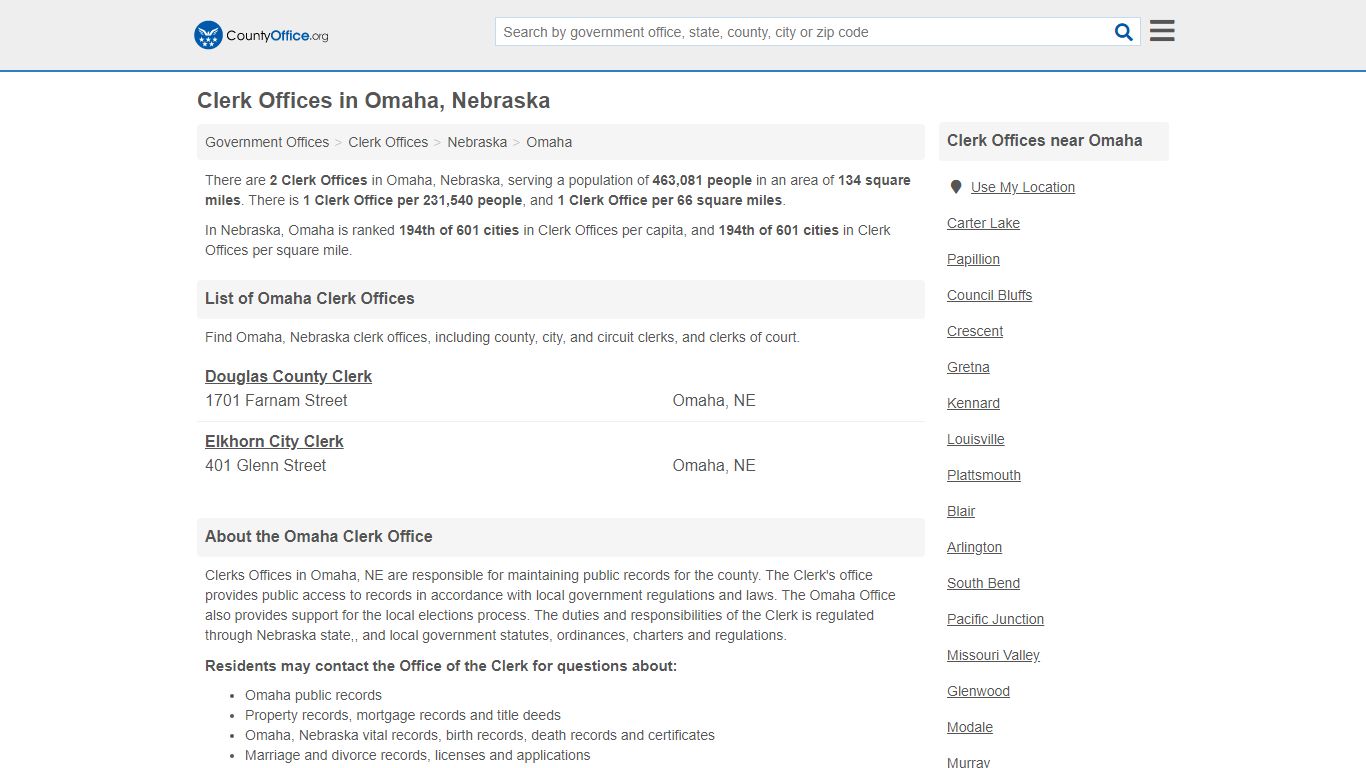This screenshot has height=768, width=1366.
Task: Click Omaha, NE beside Elkhorn City Clerk
Action: point(714,465)
